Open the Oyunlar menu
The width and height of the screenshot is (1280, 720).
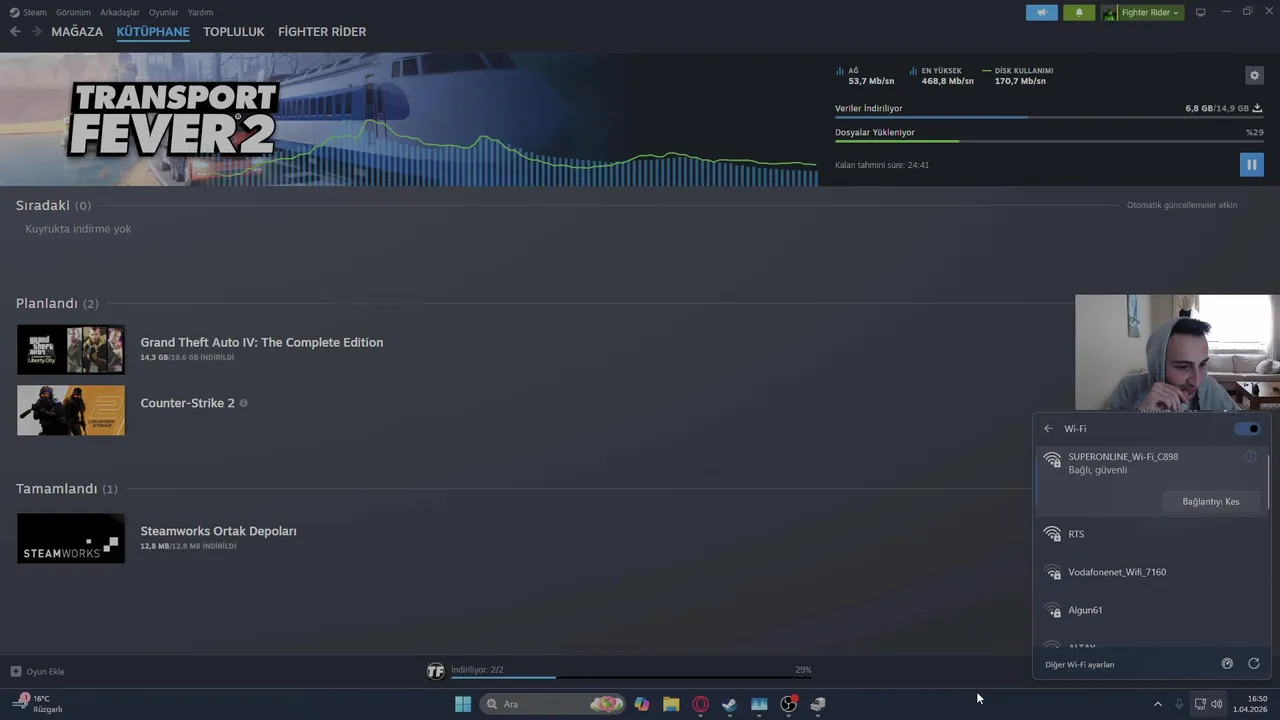pos(163,12)
